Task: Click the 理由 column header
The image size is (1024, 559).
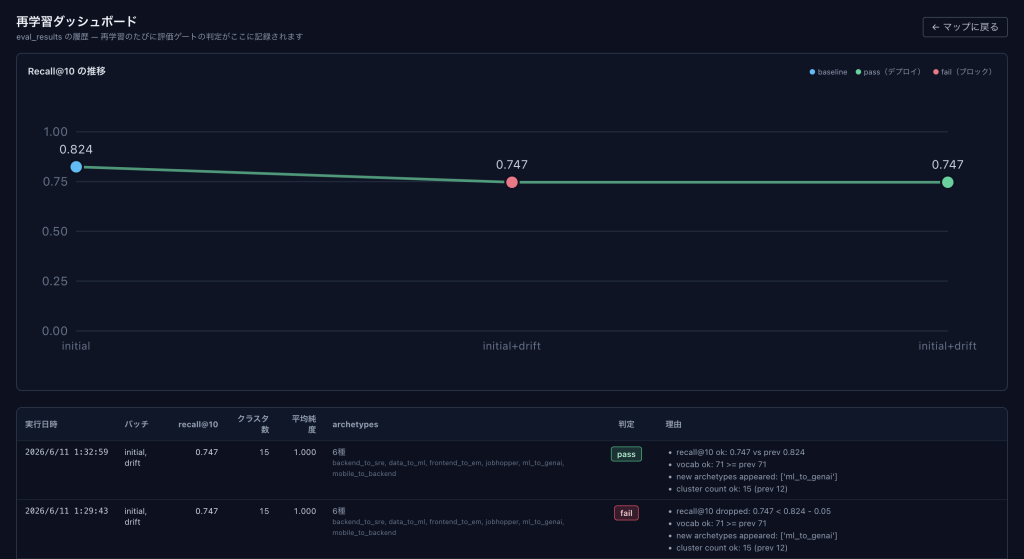Action: (x=673, y=424)
